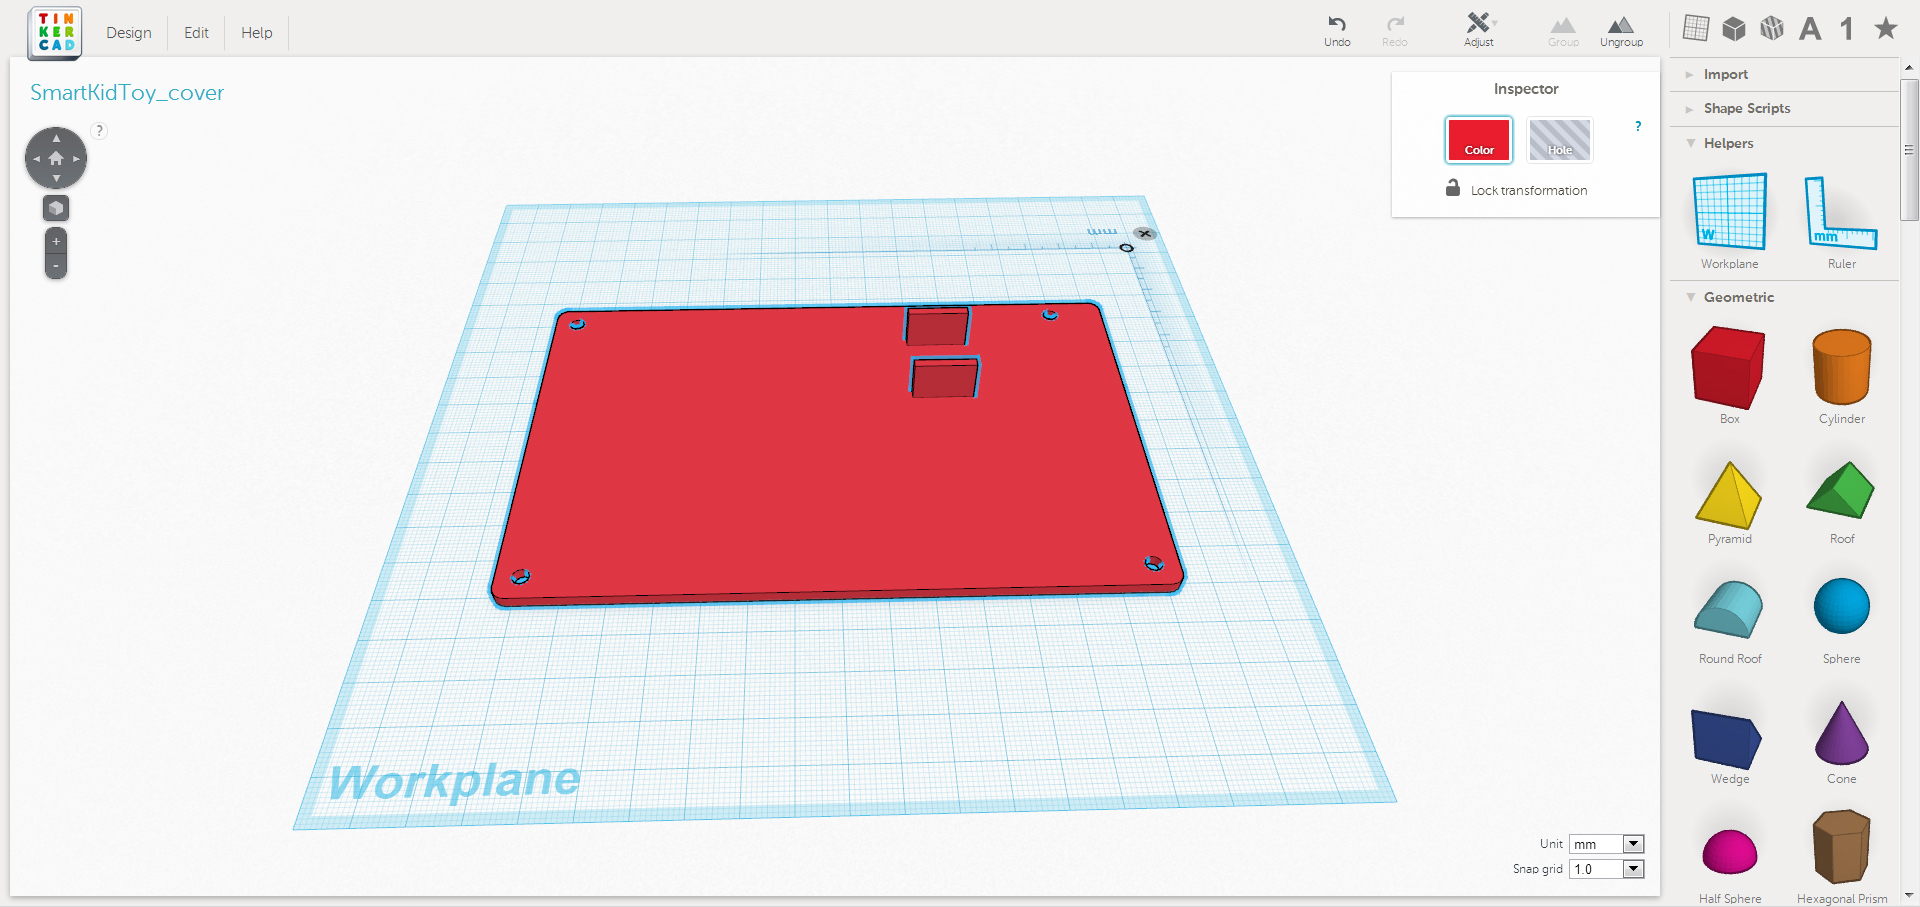Open the star favorites shapes icon
The height and width of the screenshot is (907, 1920).
(1886, 28)
